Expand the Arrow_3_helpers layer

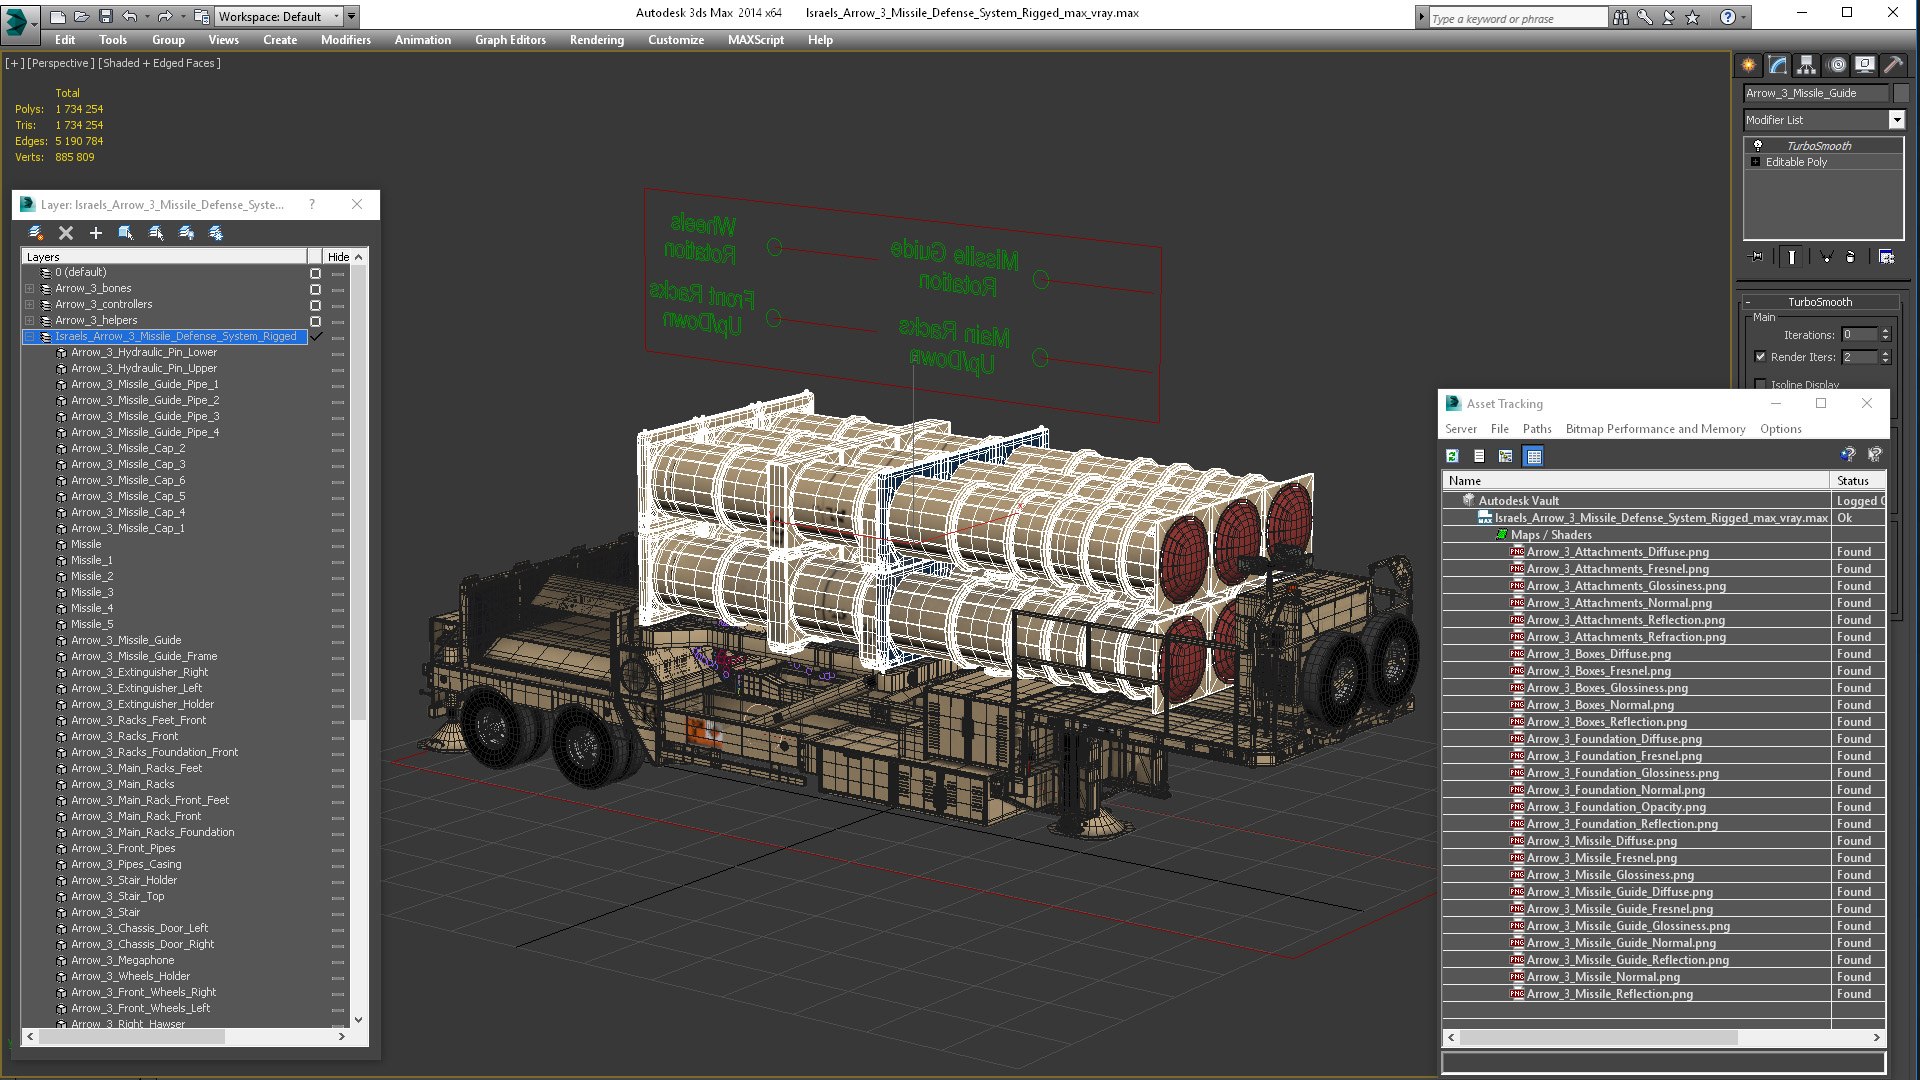(x=29, y=320)
